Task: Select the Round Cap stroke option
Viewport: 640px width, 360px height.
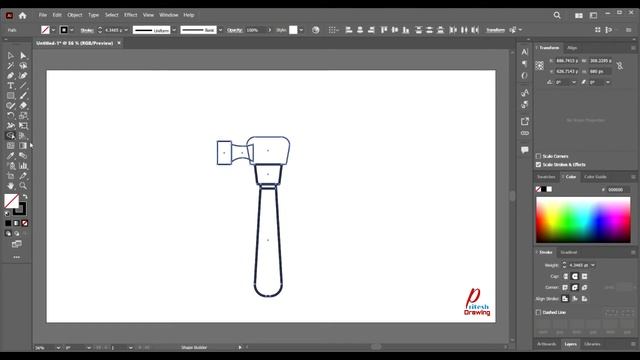Action: point(575,276)
